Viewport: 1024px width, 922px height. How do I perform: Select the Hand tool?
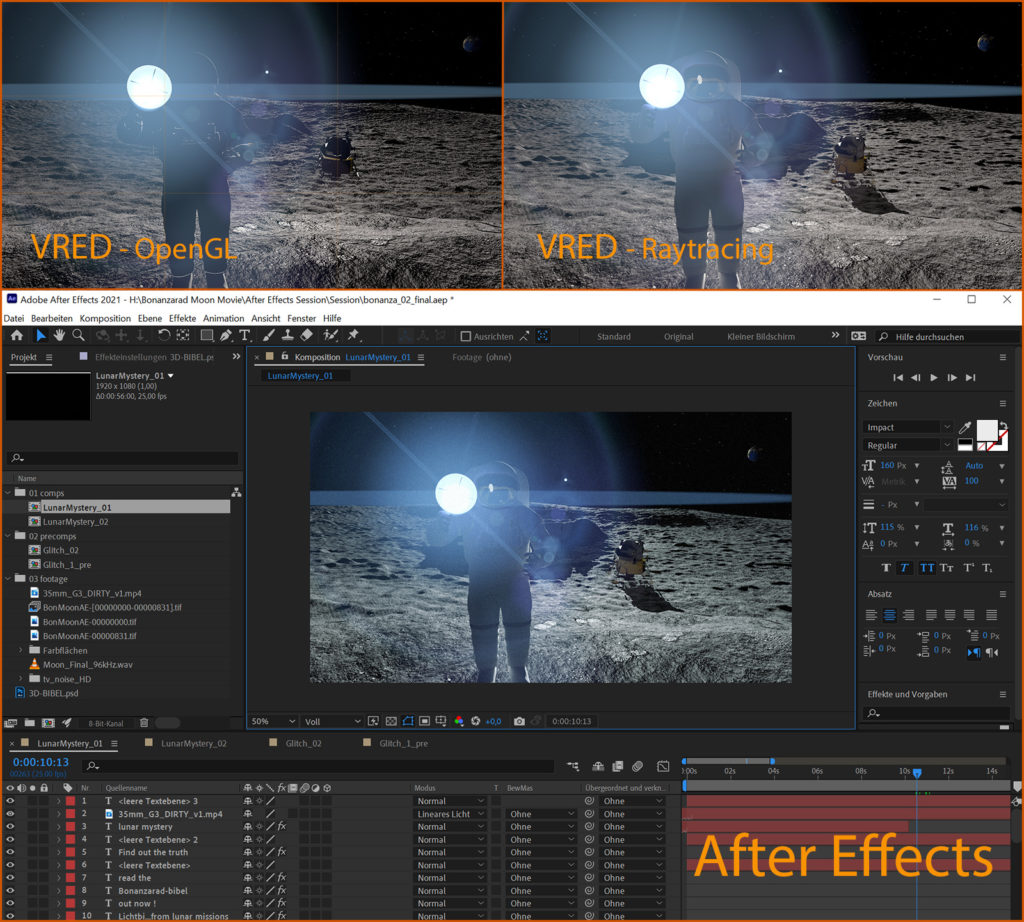tap(59, 336)
